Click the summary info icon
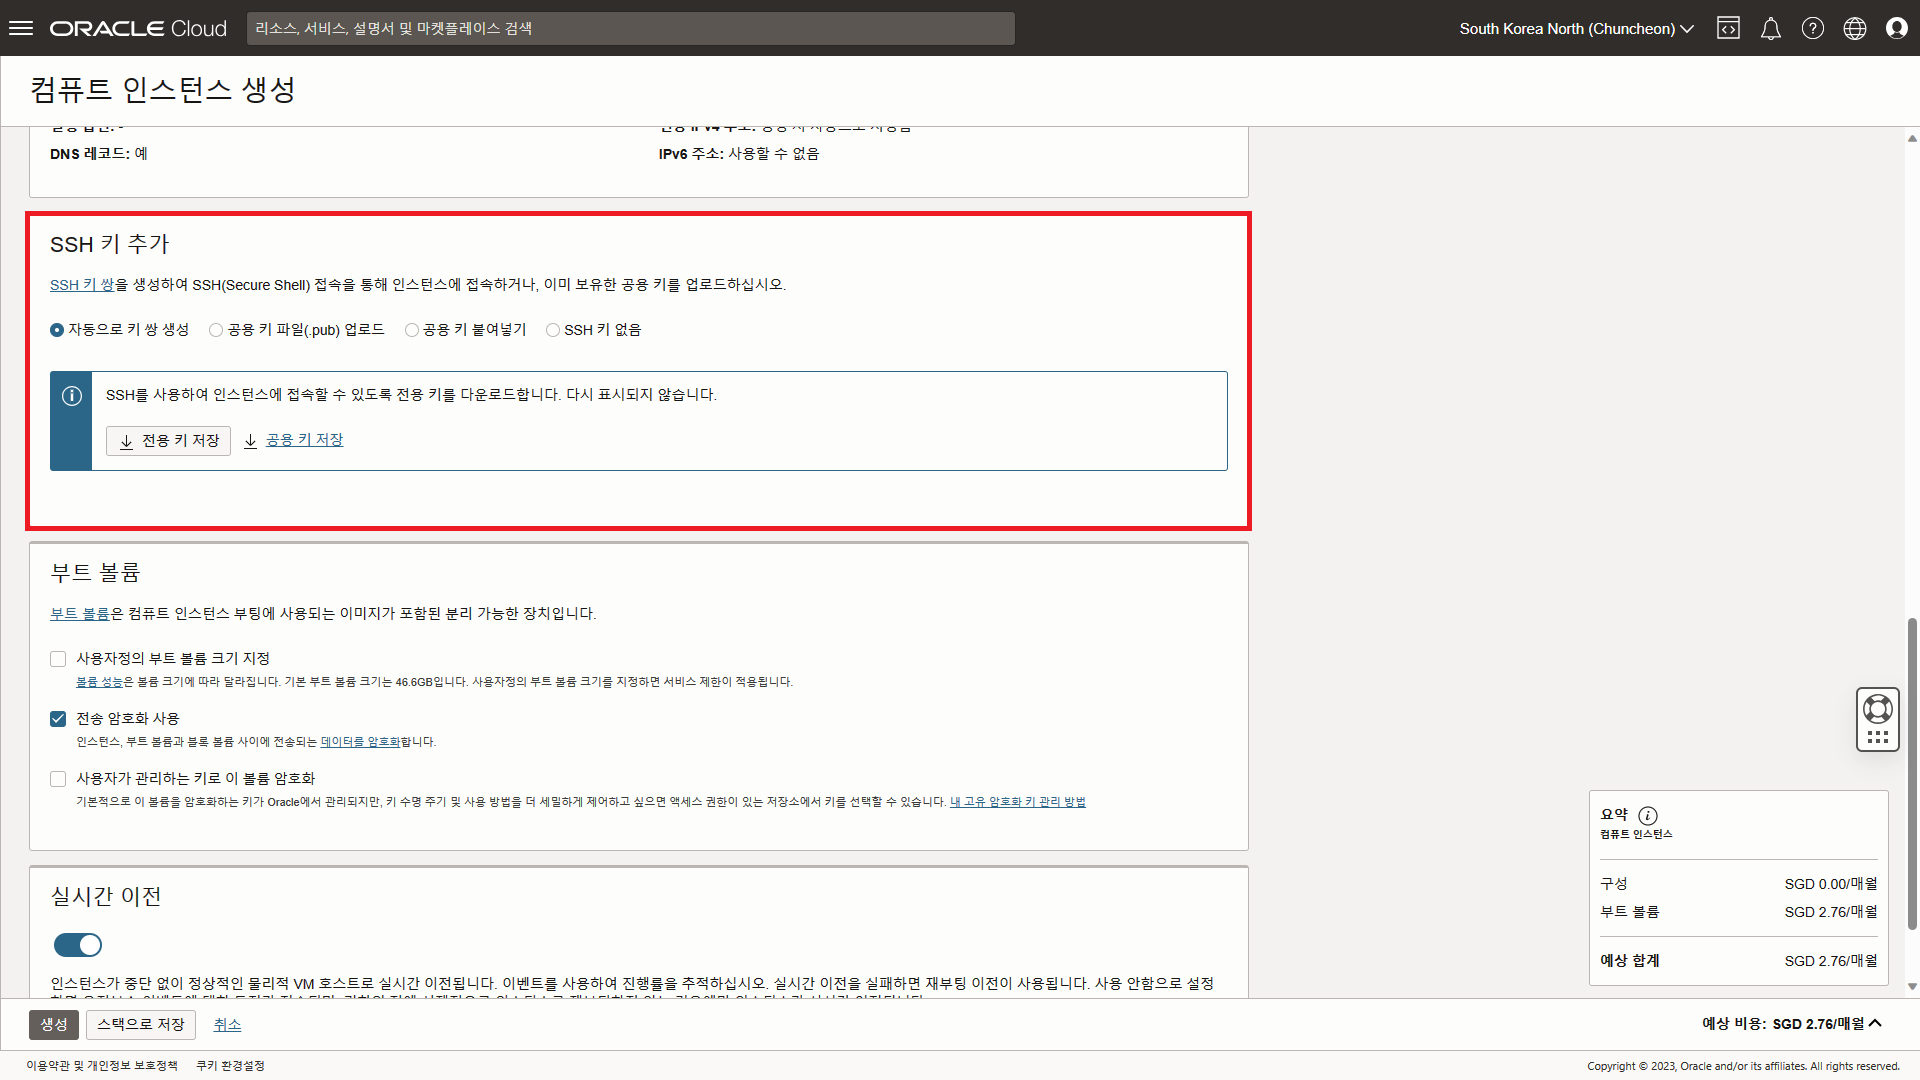Viewport: 1920px width, 1080px height. 1648,815
